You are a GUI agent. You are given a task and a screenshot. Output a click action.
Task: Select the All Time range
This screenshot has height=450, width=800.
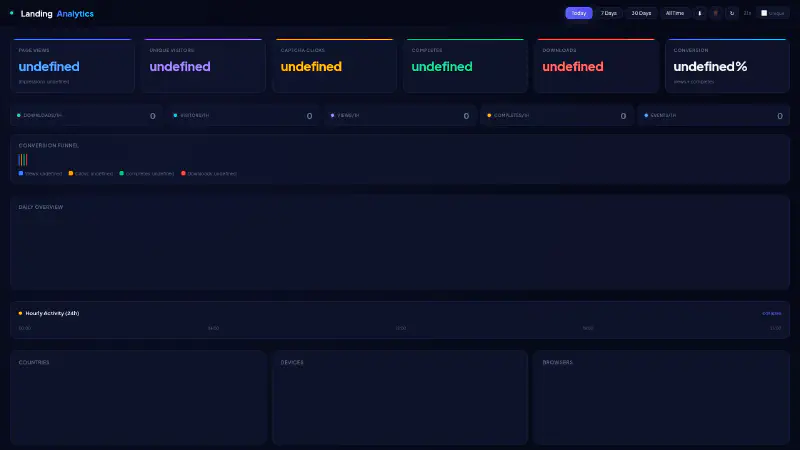(674, 13)
